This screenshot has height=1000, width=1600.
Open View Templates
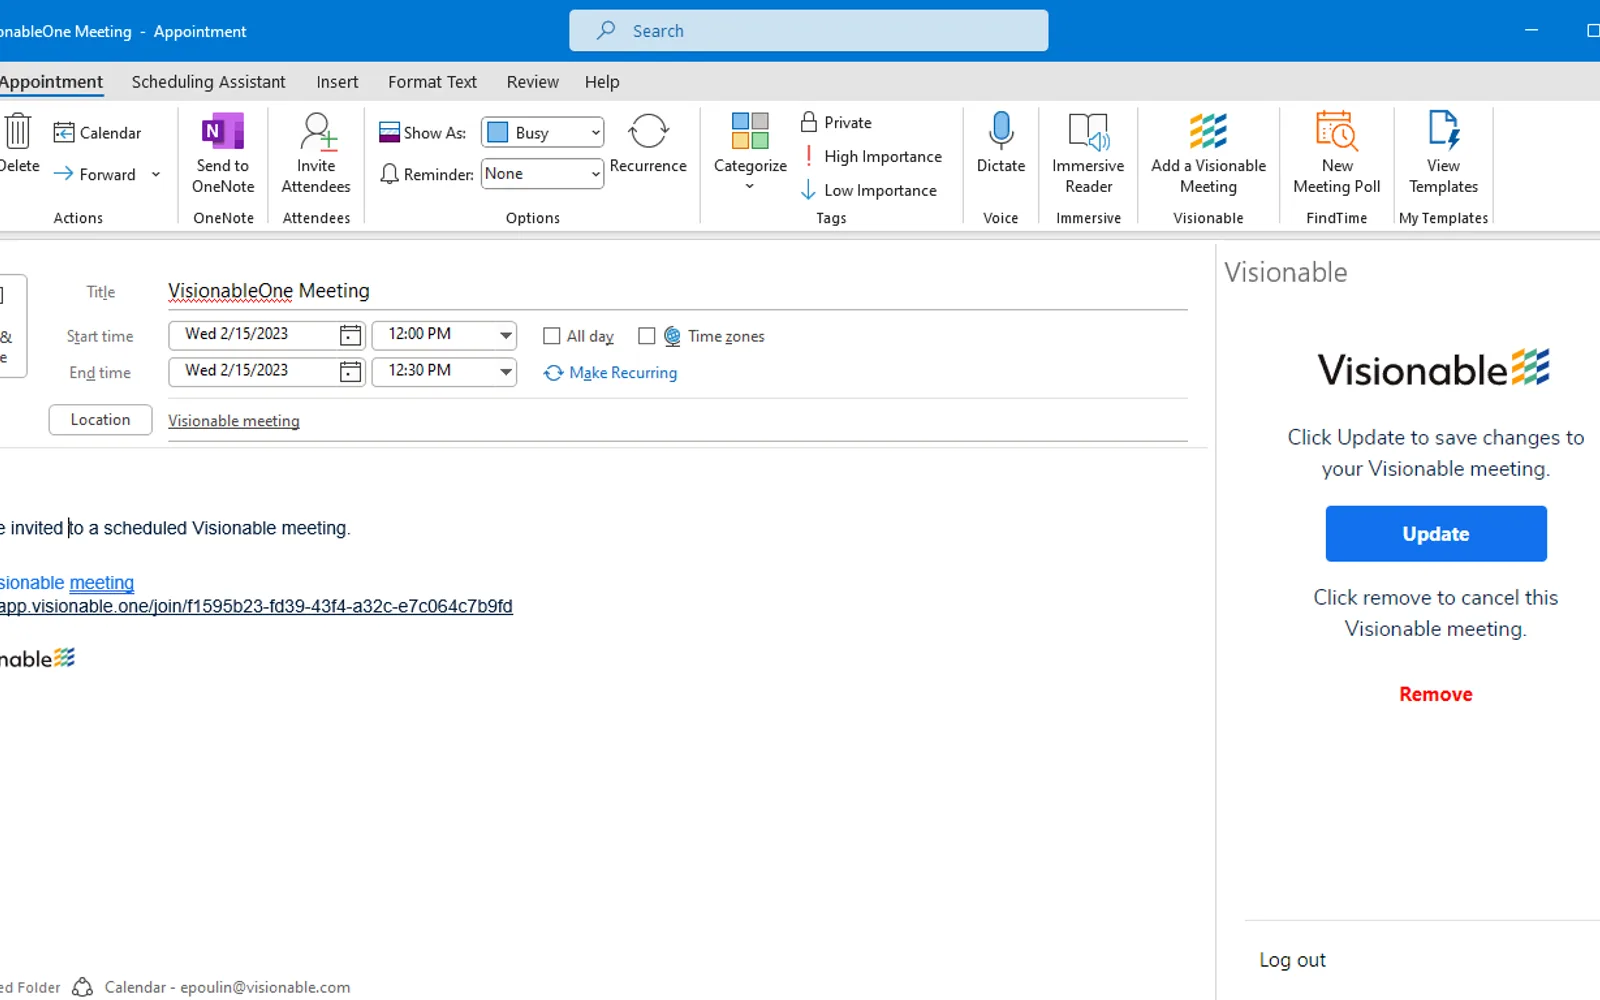1443,153
